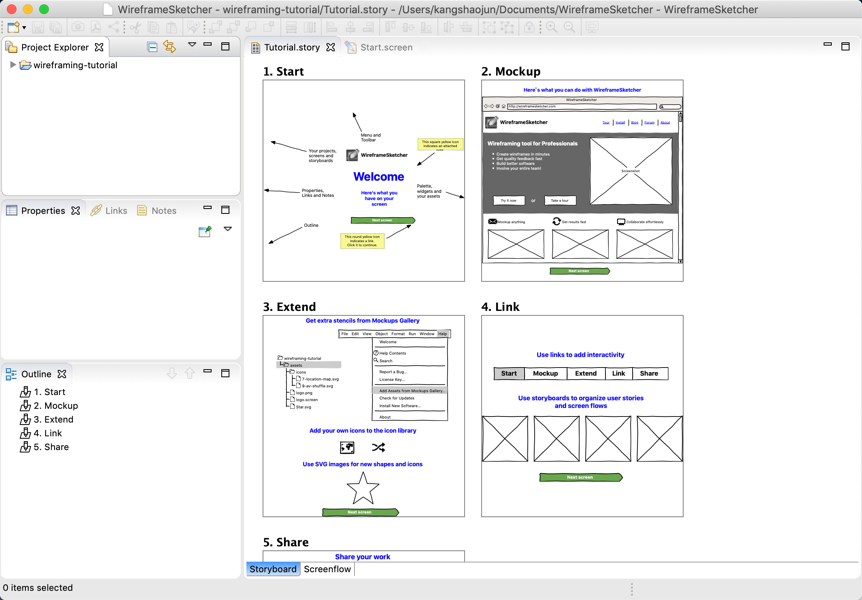Screen dimensions: 862x600
Task: Select the '3. Extend' storyboard screen thumbnail
Action: pyautogui.click(x=363, y=416)
